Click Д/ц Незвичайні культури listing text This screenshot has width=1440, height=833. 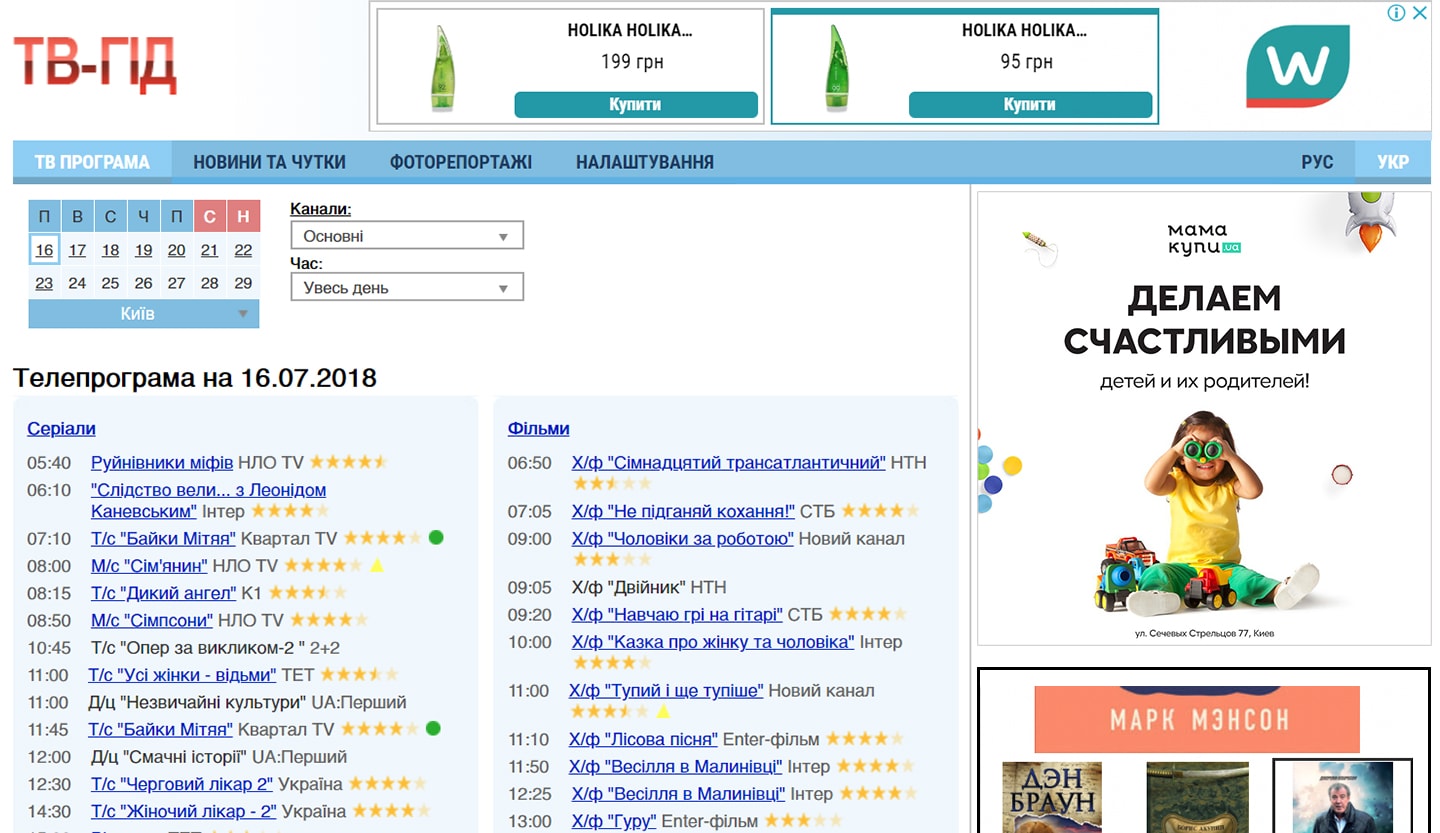pyautogui.click(x=197, y=702)
